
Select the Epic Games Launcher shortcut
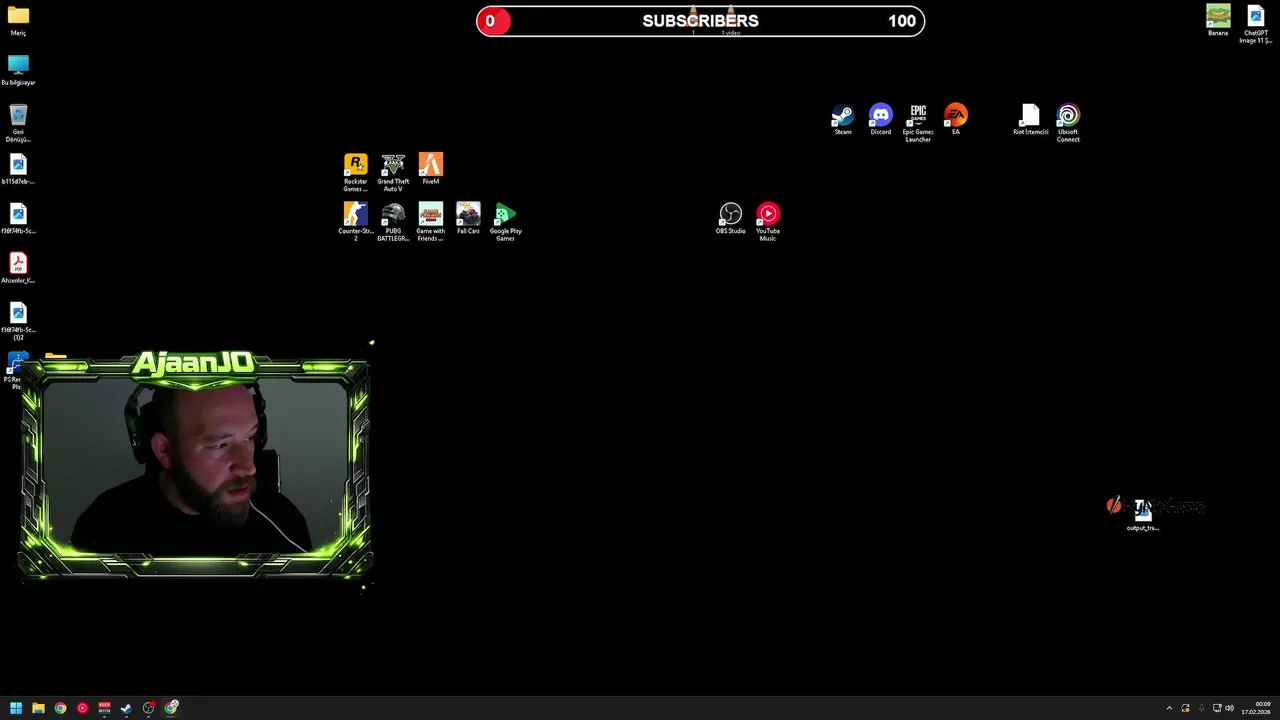918,122
